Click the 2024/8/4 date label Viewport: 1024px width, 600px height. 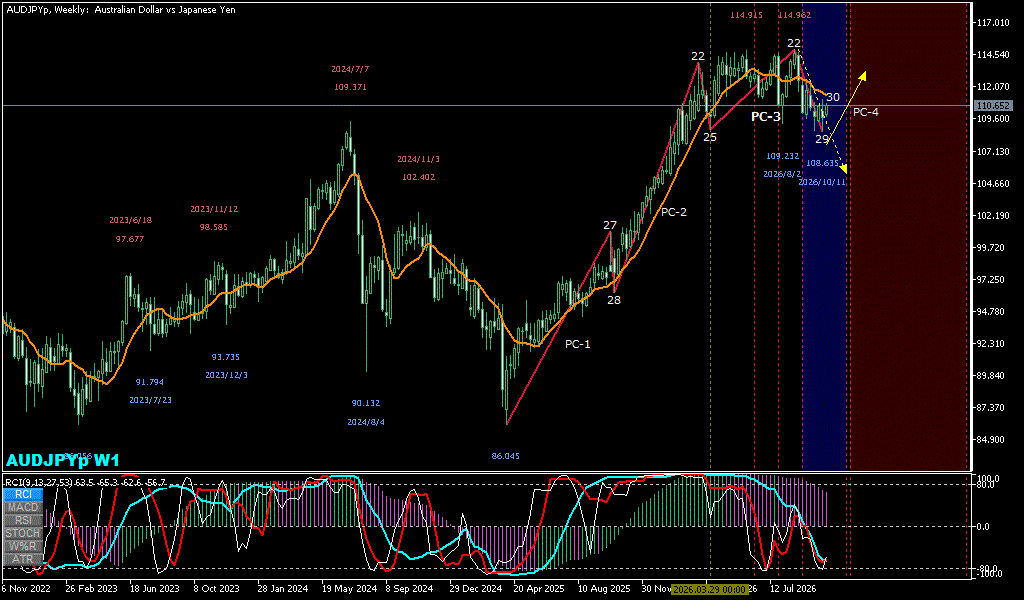[366, 422]
